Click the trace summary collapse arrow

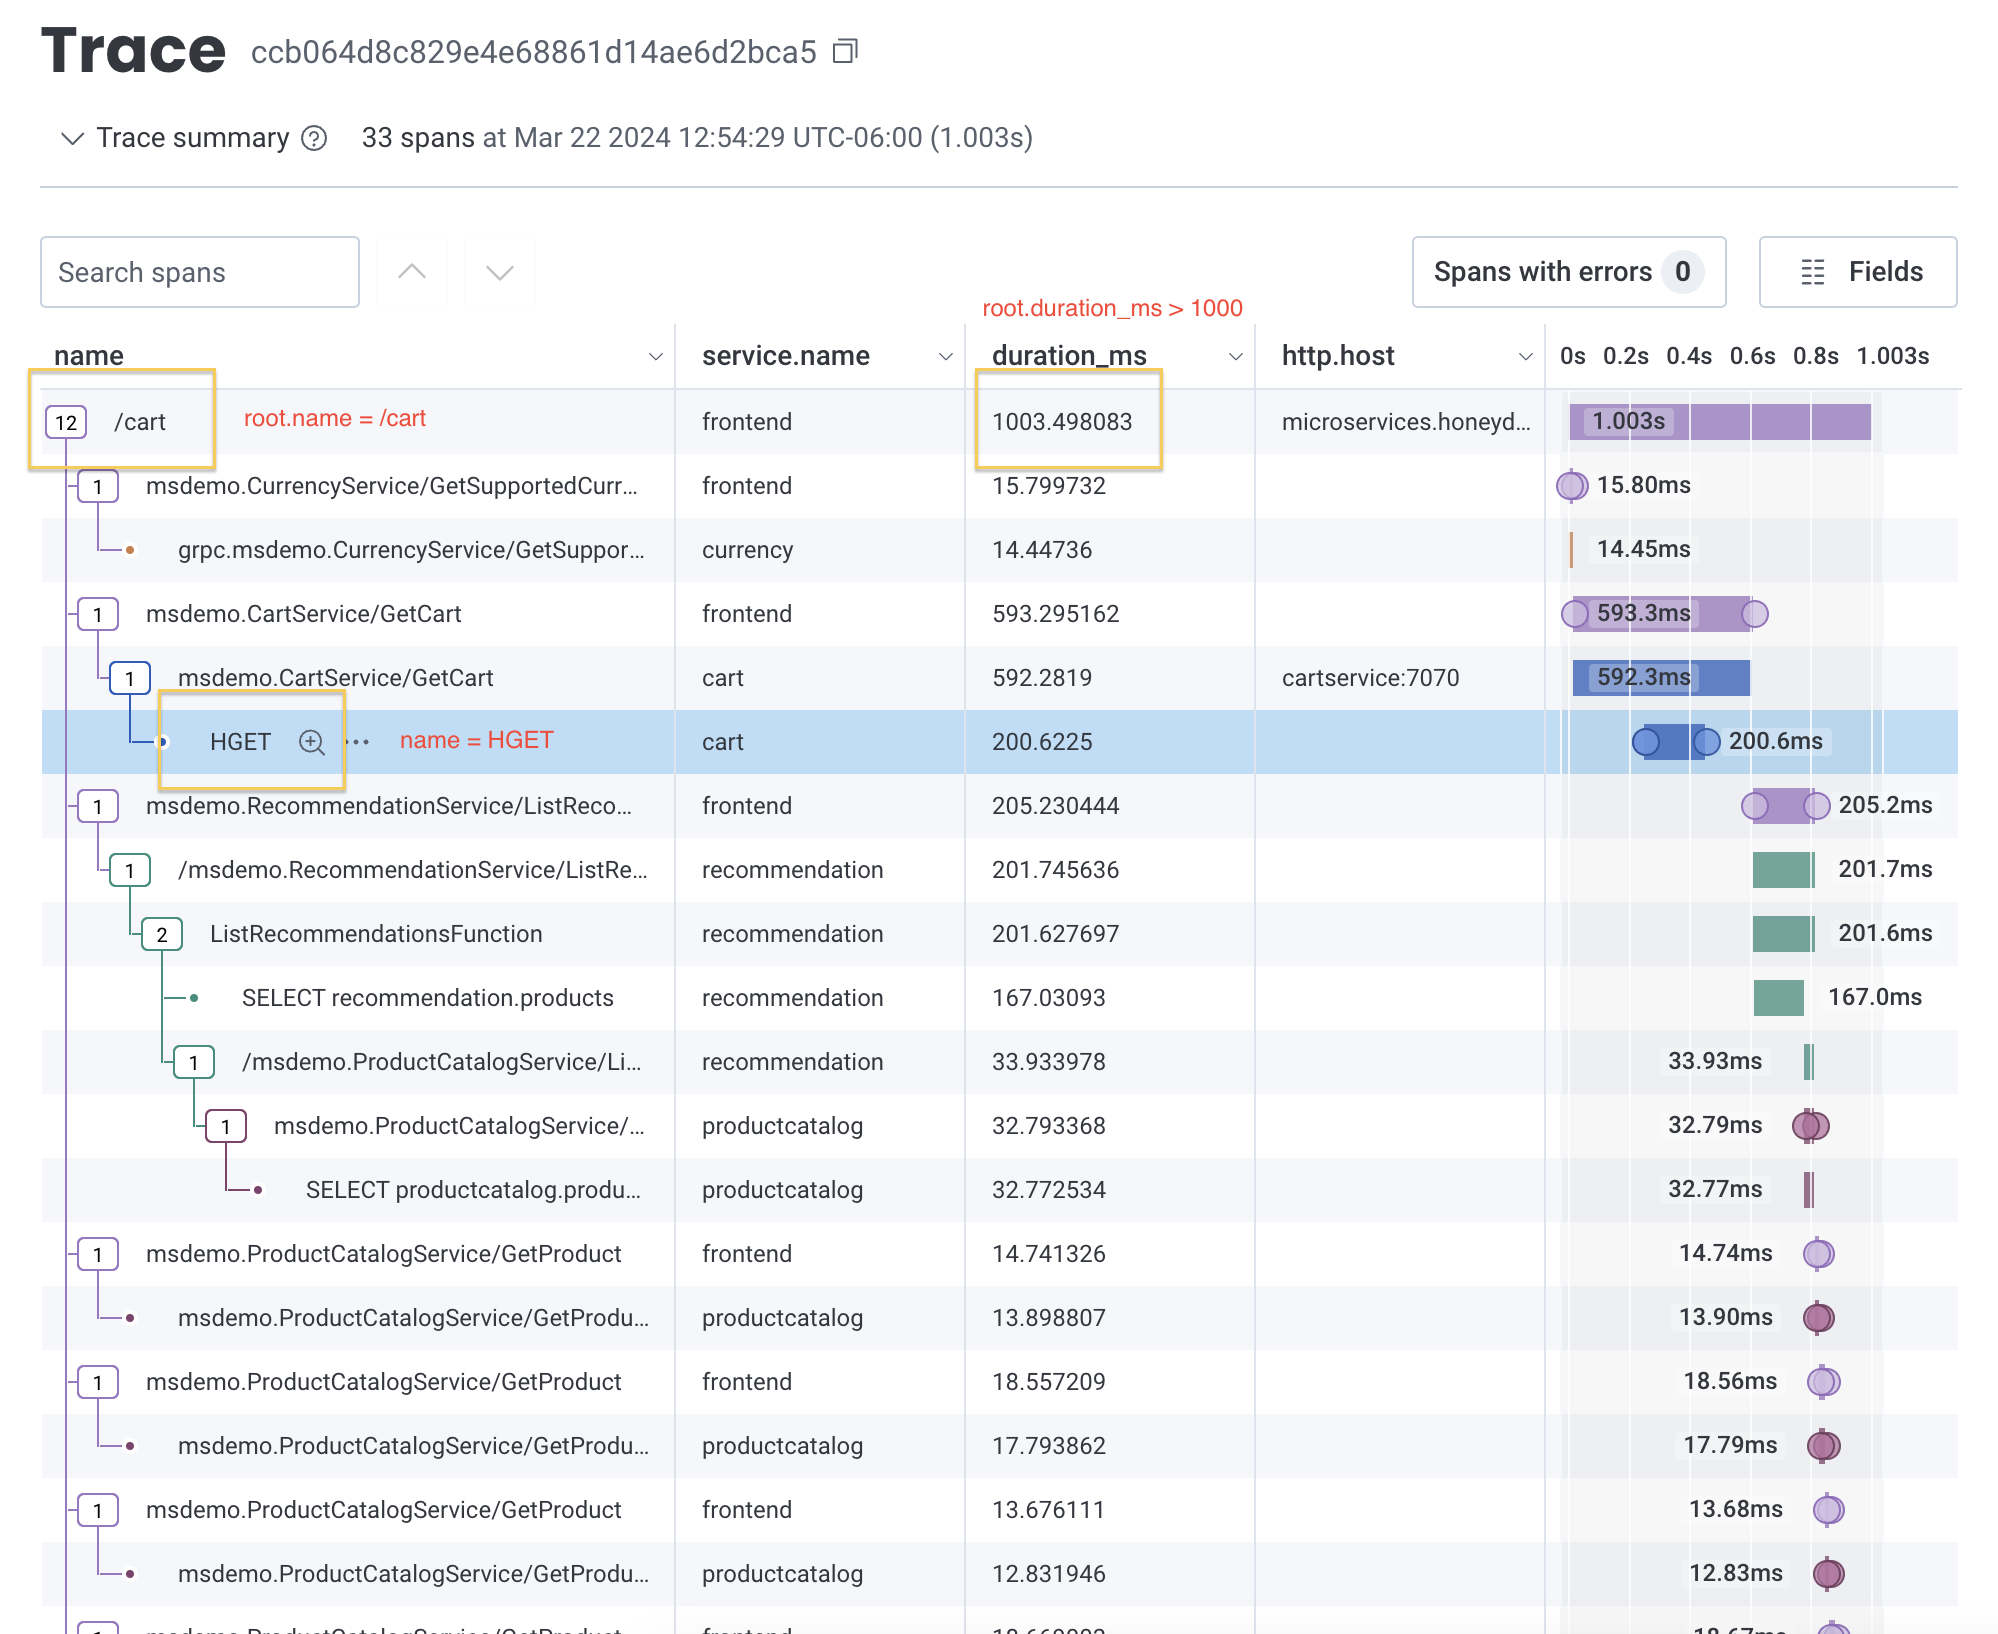tap(65, 138)
